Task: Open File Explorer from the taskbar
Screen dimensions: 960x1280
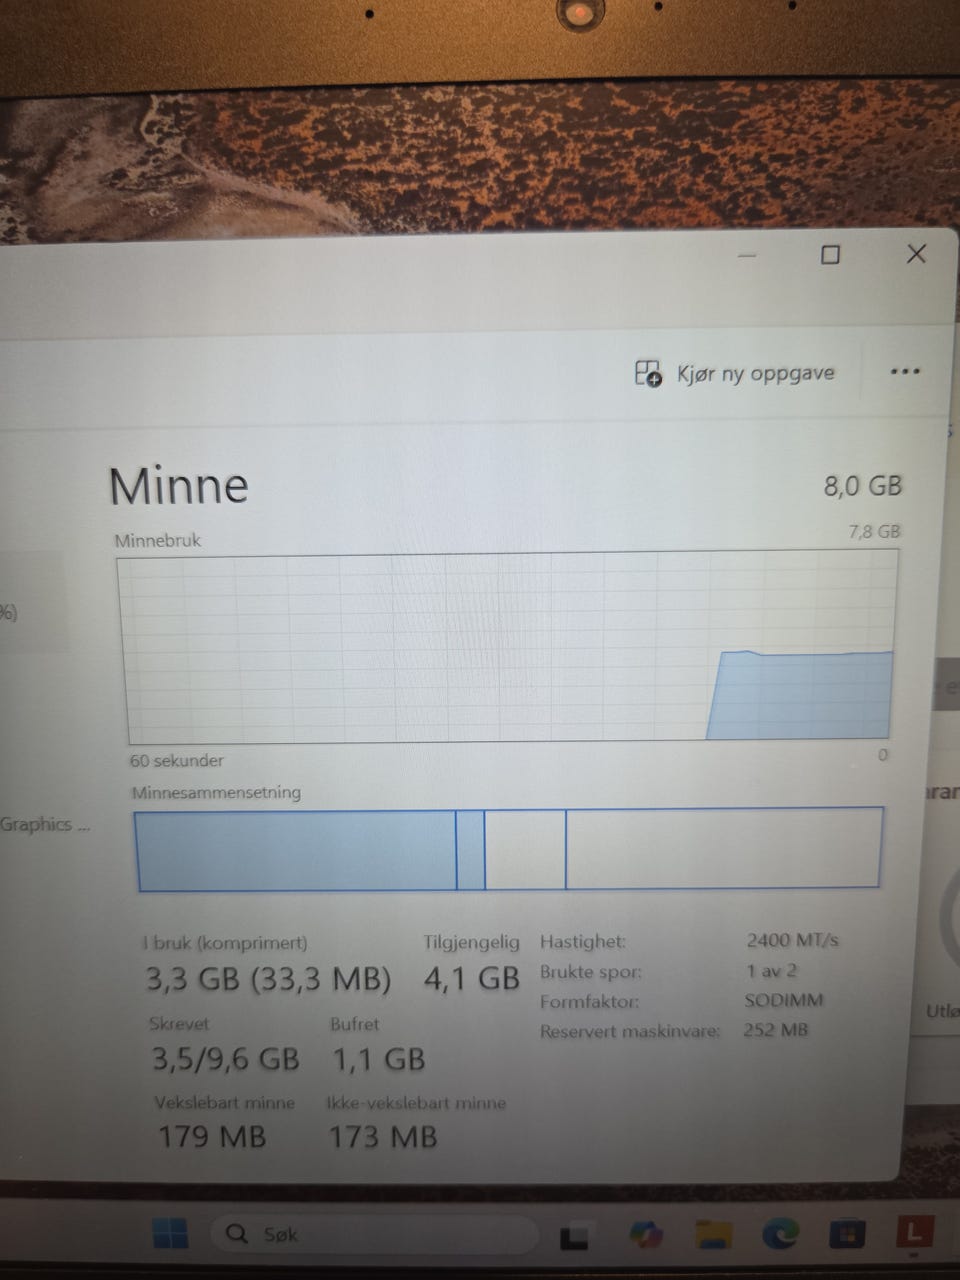Action: [x=714, y=1236]
